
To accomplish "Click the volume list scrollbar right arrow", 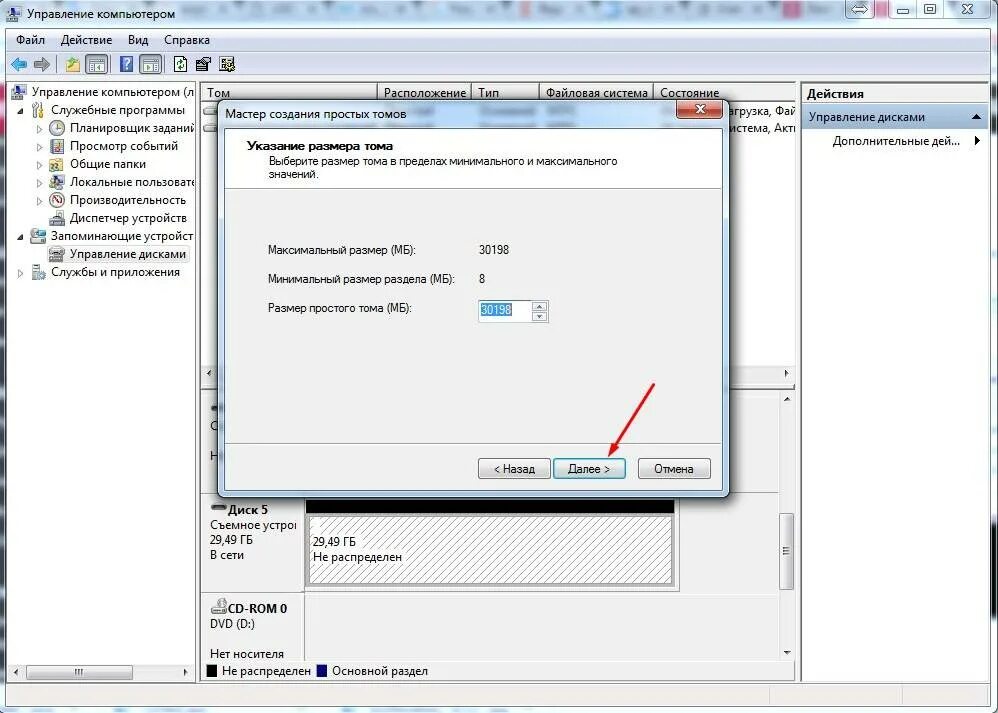I will [x=787, y=373].
